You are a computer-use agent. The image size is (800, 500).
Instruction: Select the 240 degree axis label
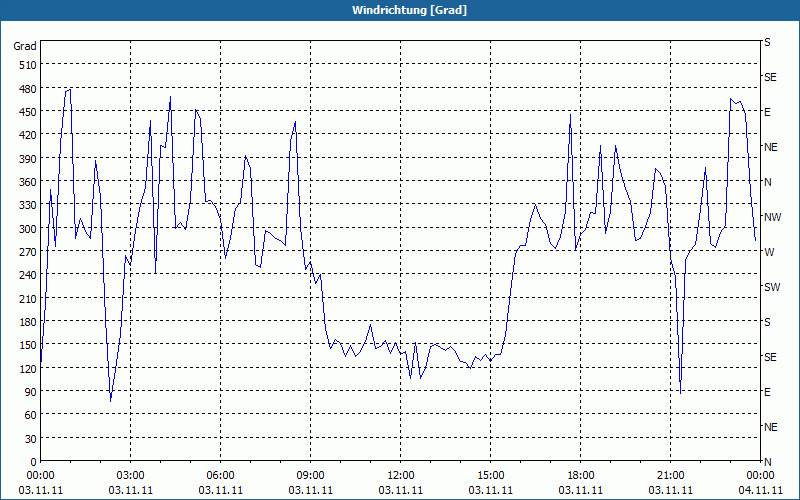pos(28,275)
